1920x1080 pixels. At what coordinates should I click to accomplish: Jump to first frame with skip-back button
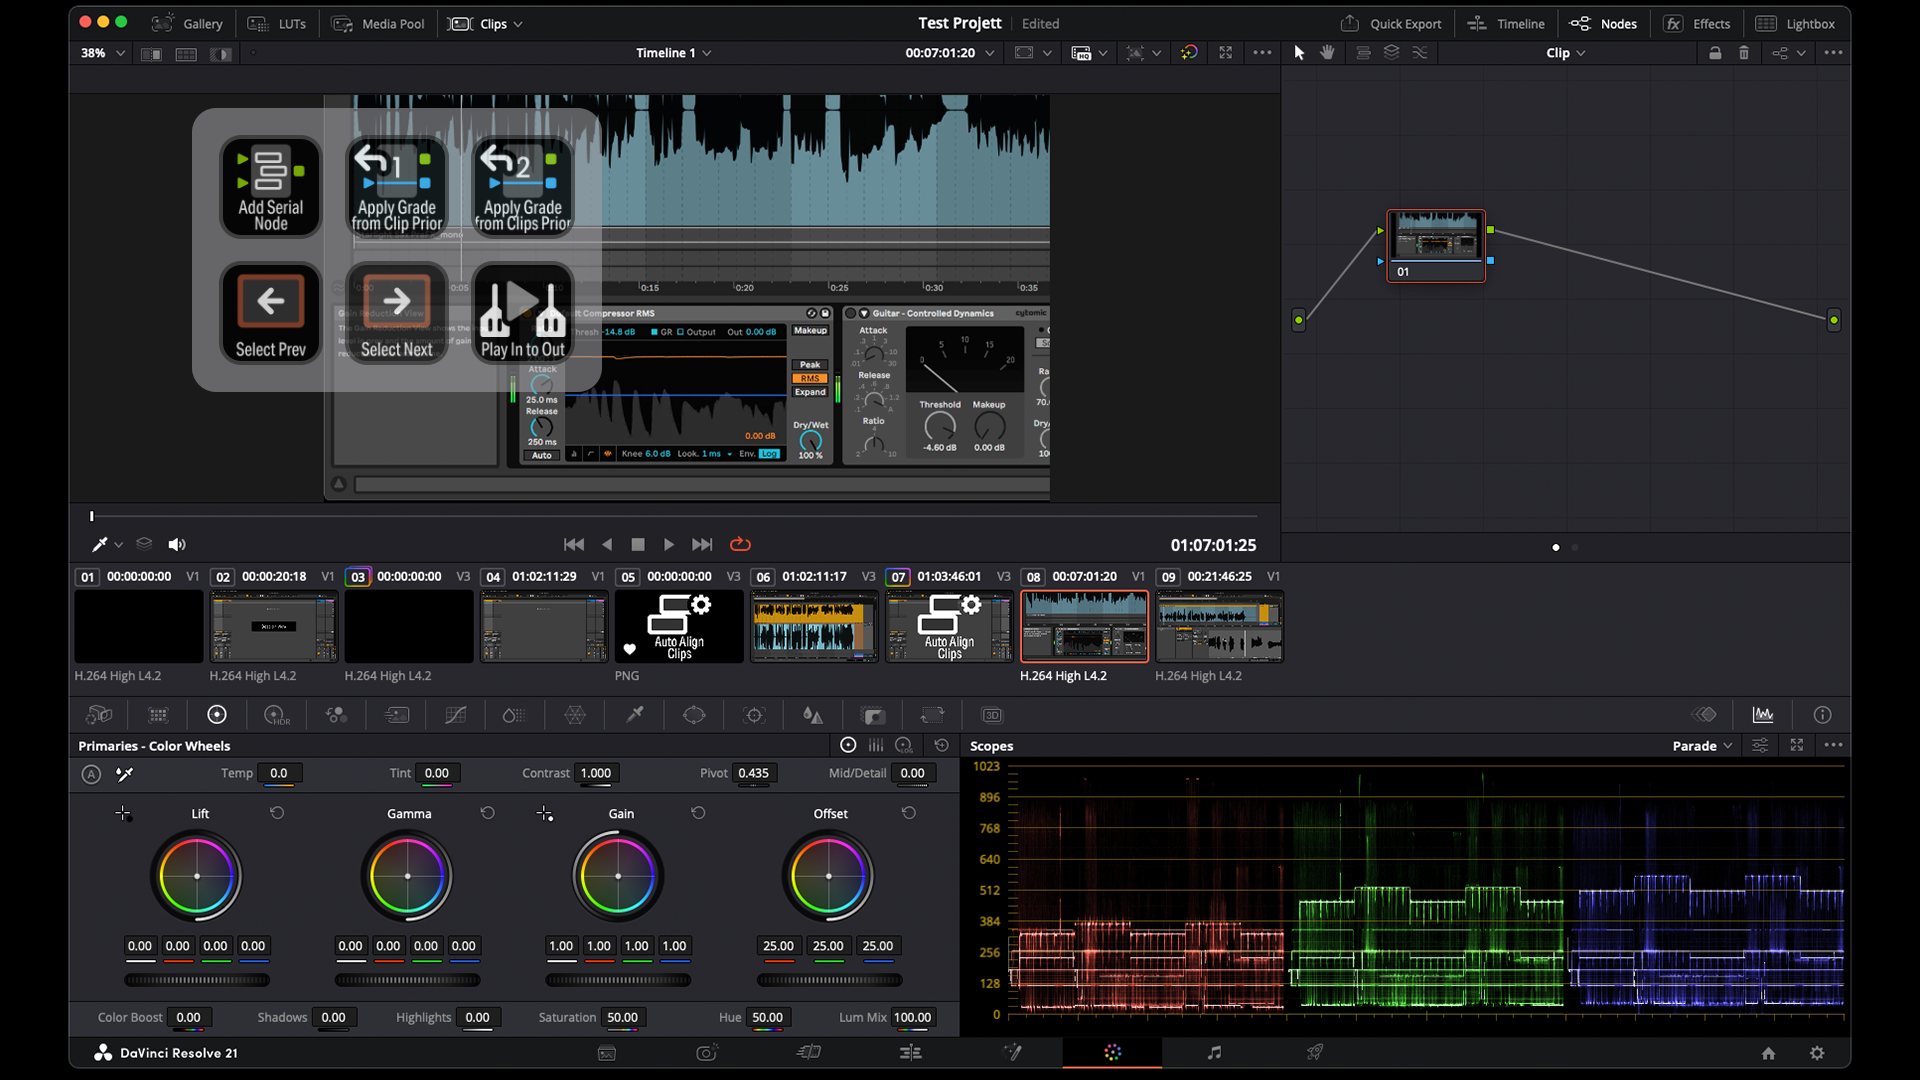(574, 545)
